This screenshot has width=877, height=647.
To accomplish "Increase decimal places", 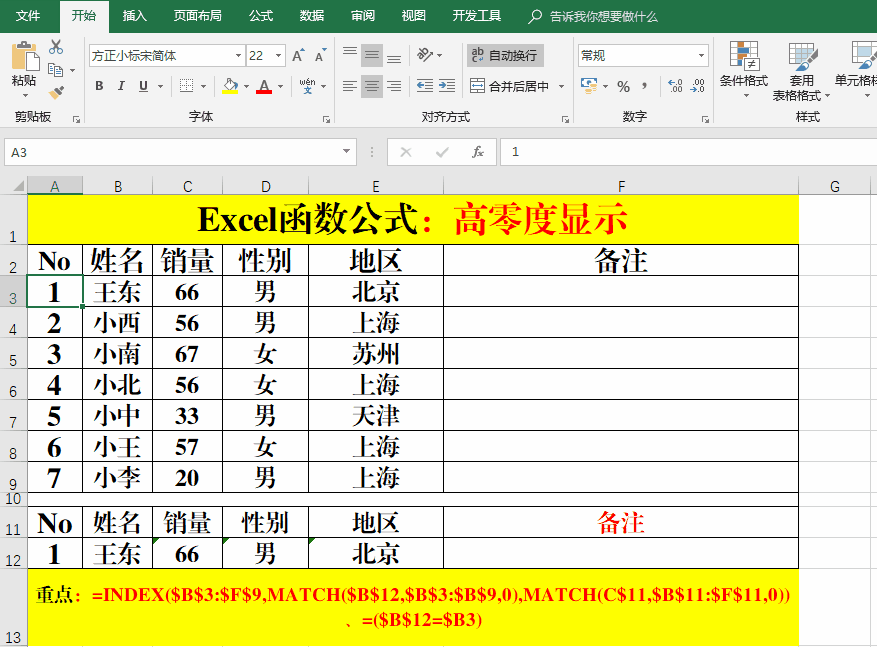I will tap(675, 86).
